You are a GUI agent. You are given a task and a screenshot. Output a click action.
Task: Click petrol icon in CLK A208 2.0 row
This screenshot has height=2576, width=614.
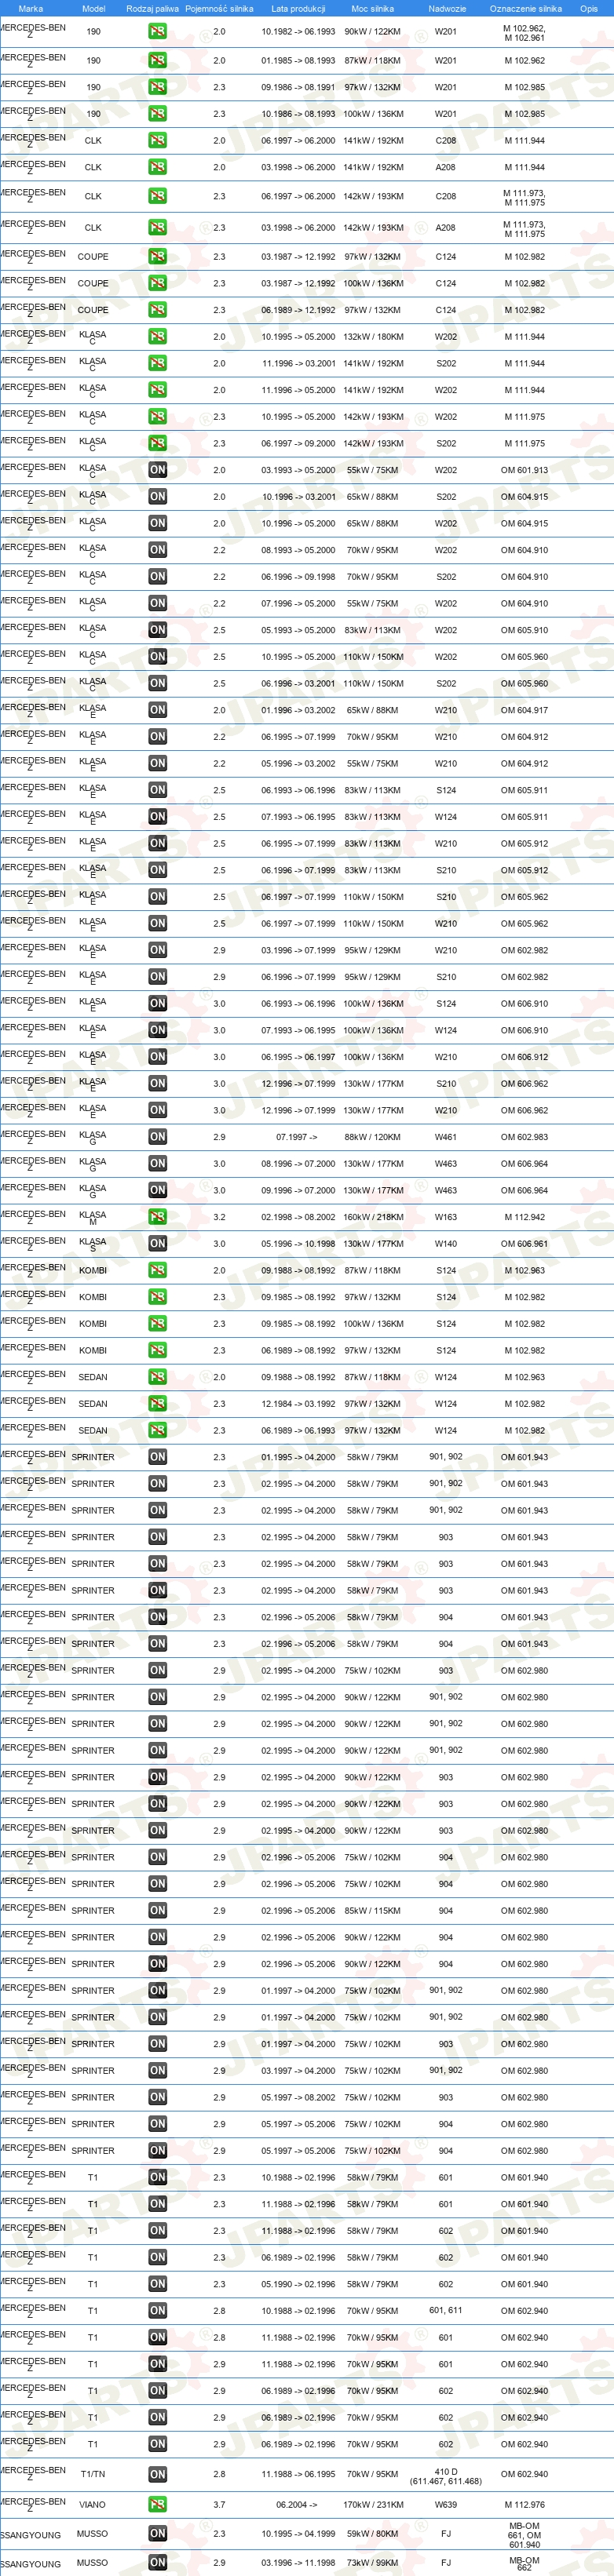click(x=157, y=167)
